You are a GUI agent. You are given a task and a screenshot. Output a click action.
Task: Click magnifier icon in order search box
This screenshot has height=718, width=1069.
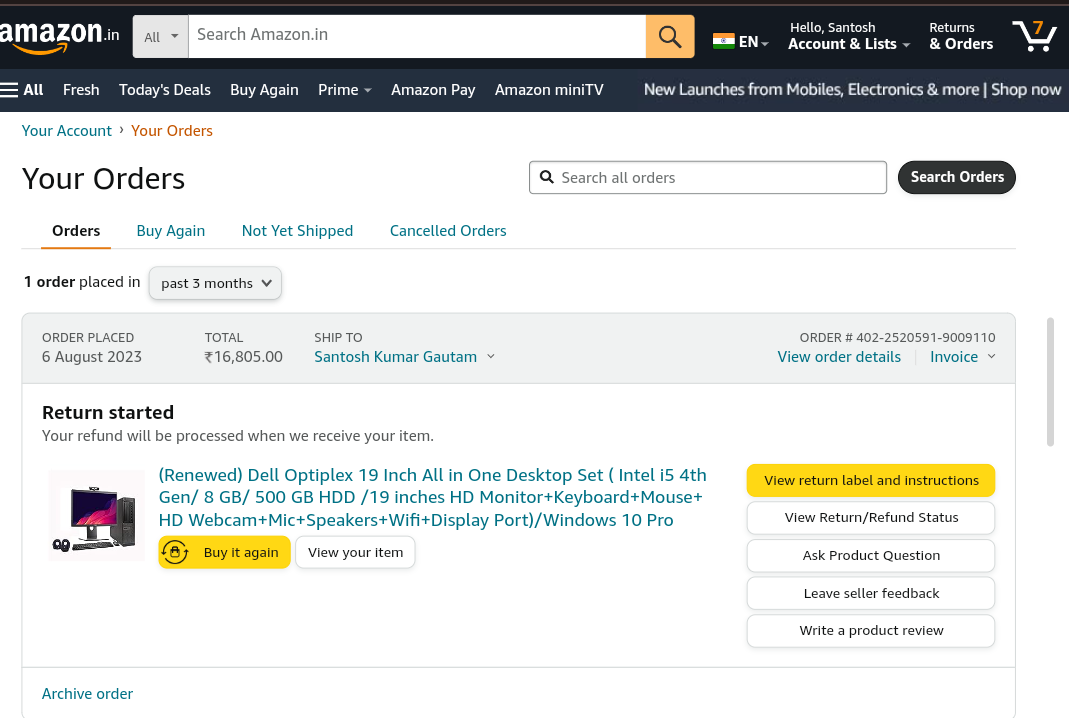coord(547,177)
